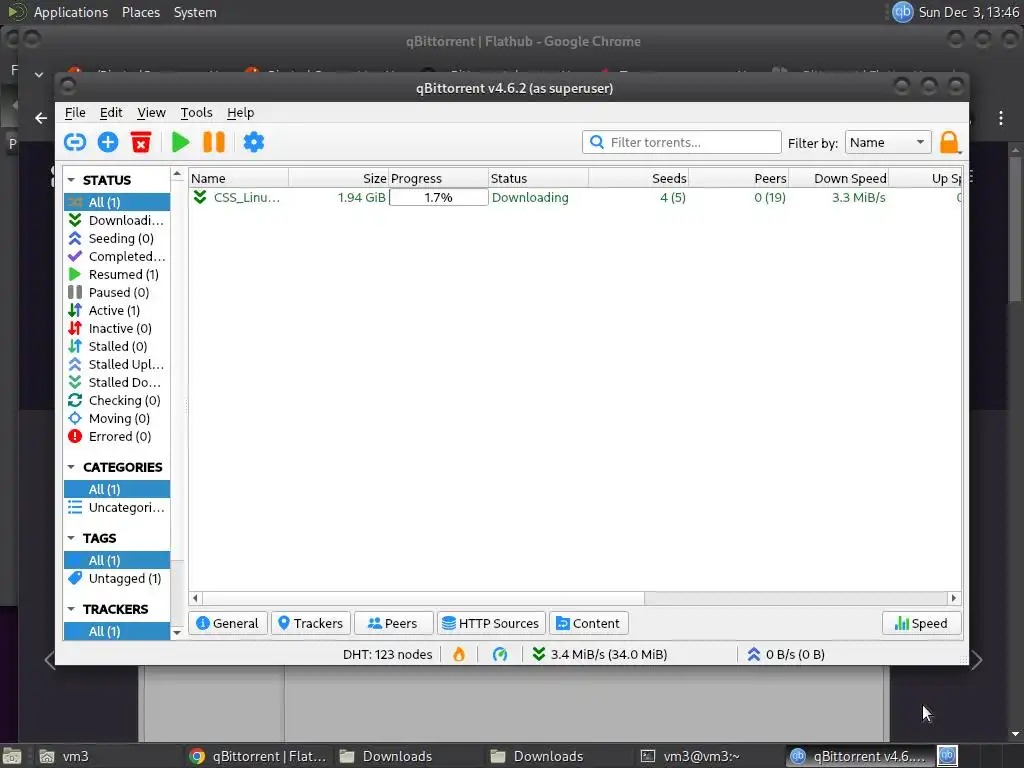
Task: Sort by Name column header
Action: (x=238, y=178)
